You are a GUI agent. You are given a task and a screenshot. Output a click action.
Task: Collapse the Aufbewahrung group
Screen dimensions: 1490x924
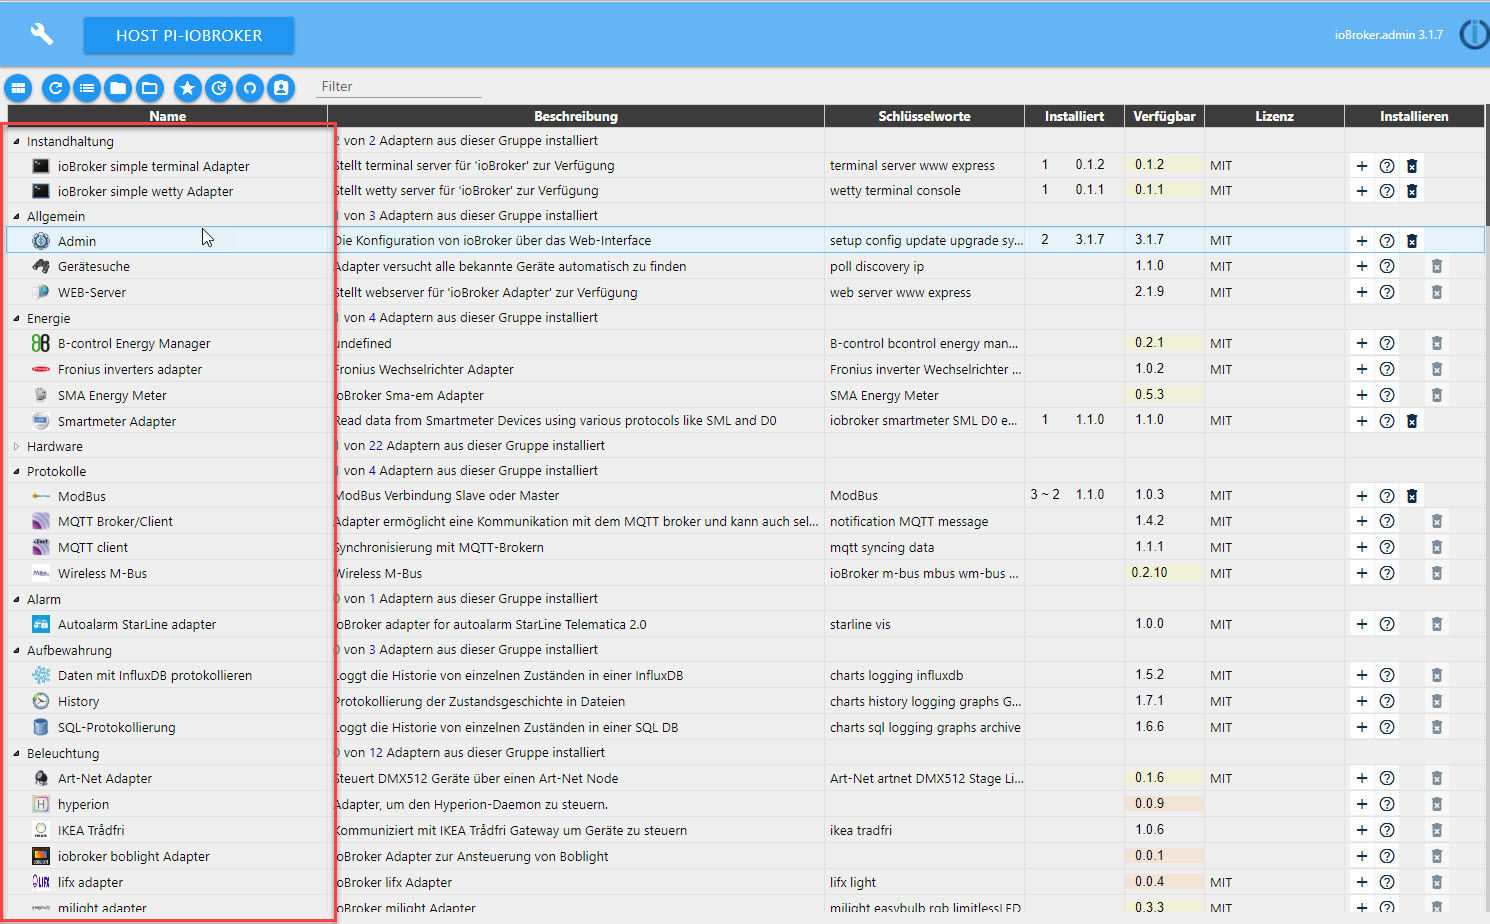coord(16,650)
